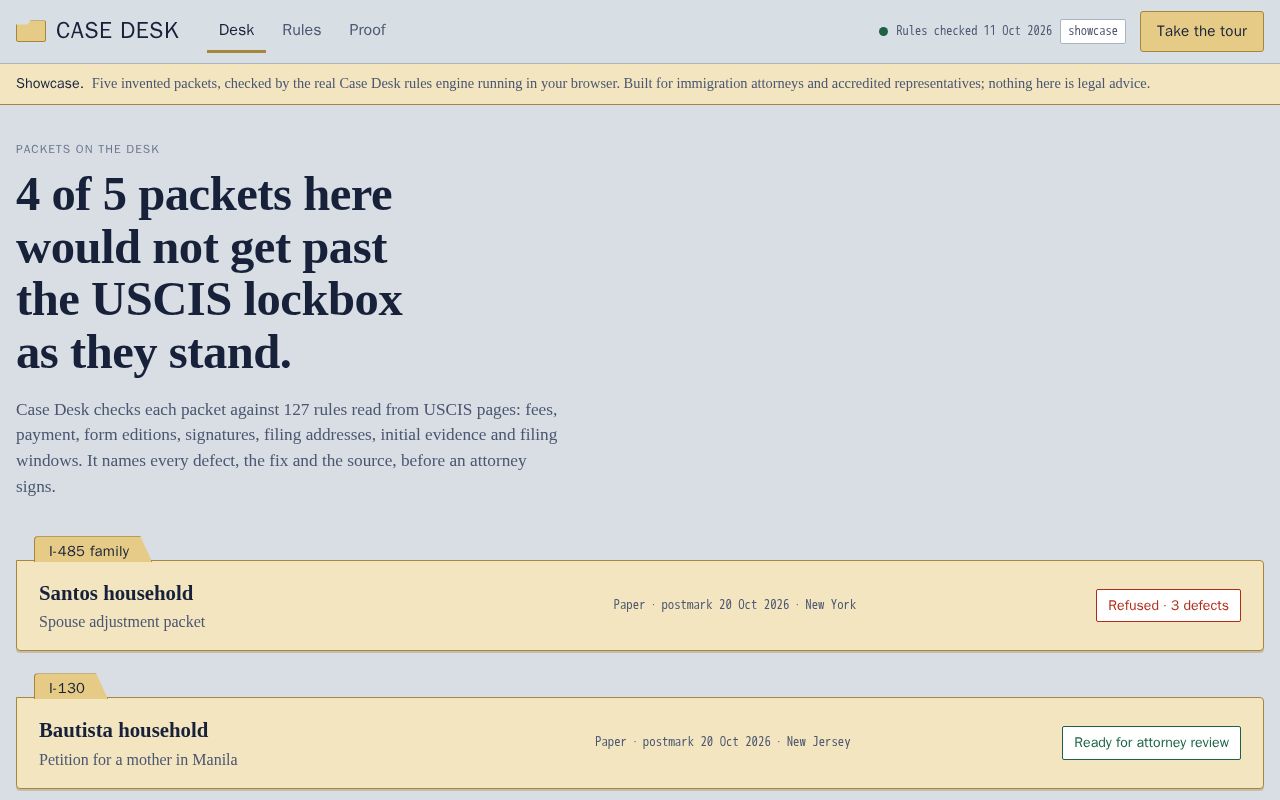
Task: Click the Case Desk folder logo icon
Action: [31, 31]
